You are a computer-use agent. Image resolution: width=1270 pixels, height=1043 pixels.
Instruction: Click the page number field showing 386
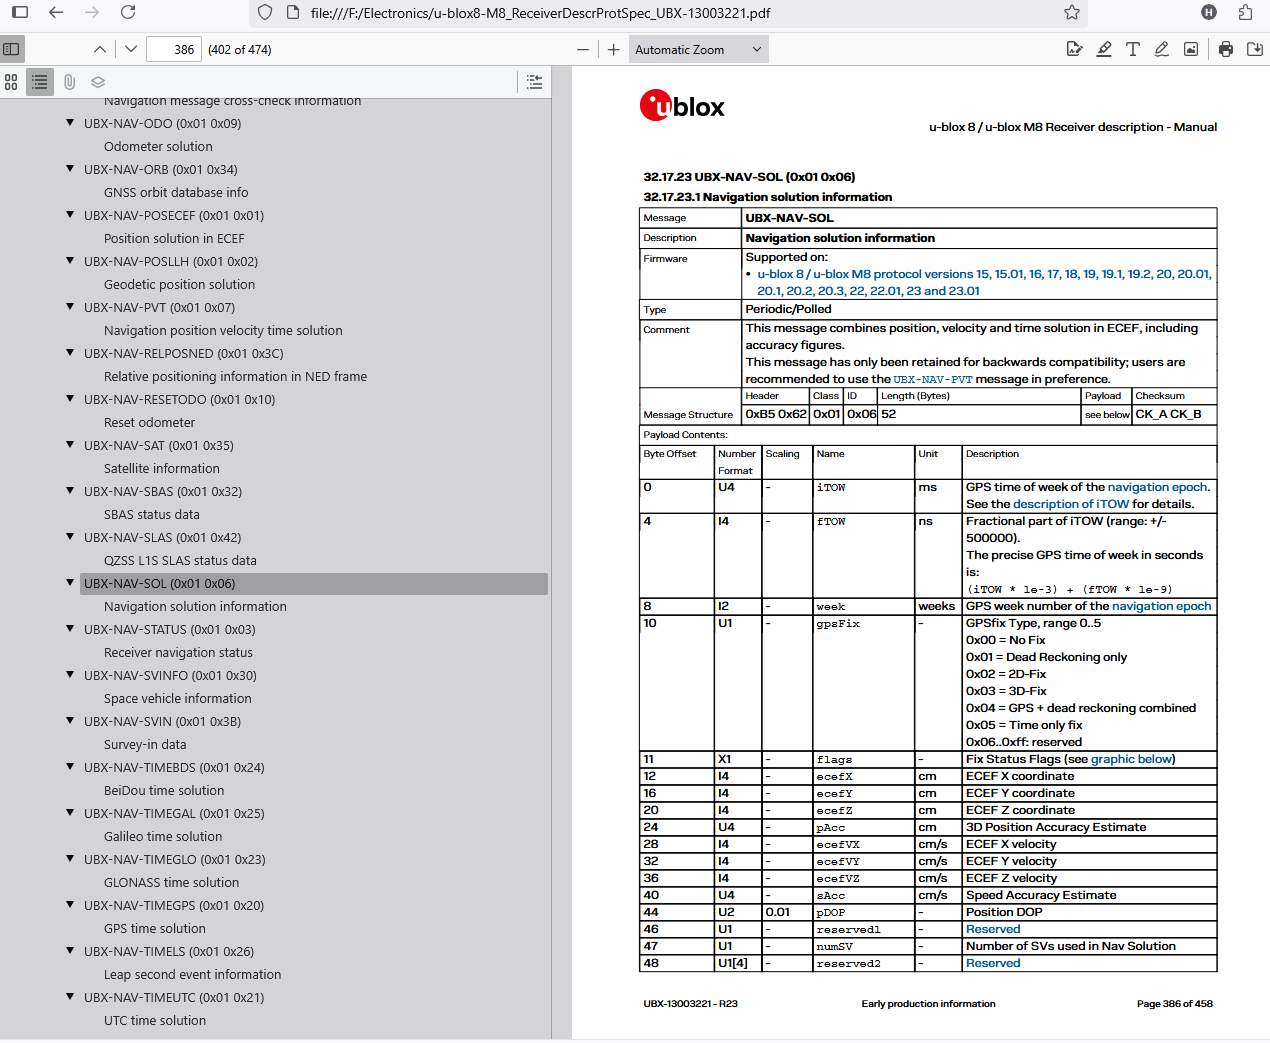pyautogui.click(x=174, y=49)
